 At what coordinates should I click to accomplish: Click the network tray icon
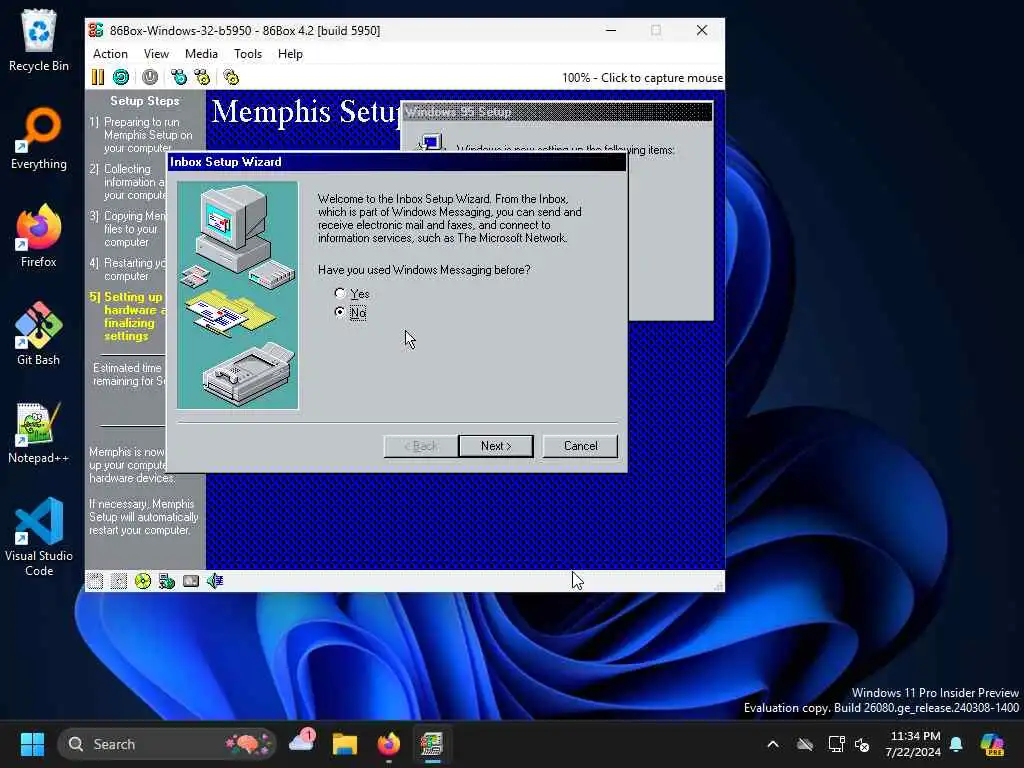point(837,744)
